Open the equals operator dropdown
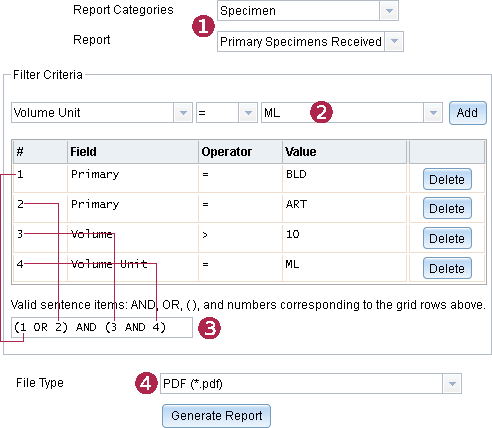 [x=227, y=113]
